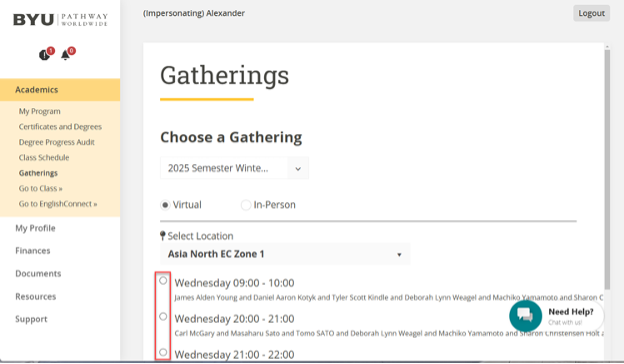624x364 pixels.
Task: Select the In-Person gathering option
Action: [x=246, y=205]
